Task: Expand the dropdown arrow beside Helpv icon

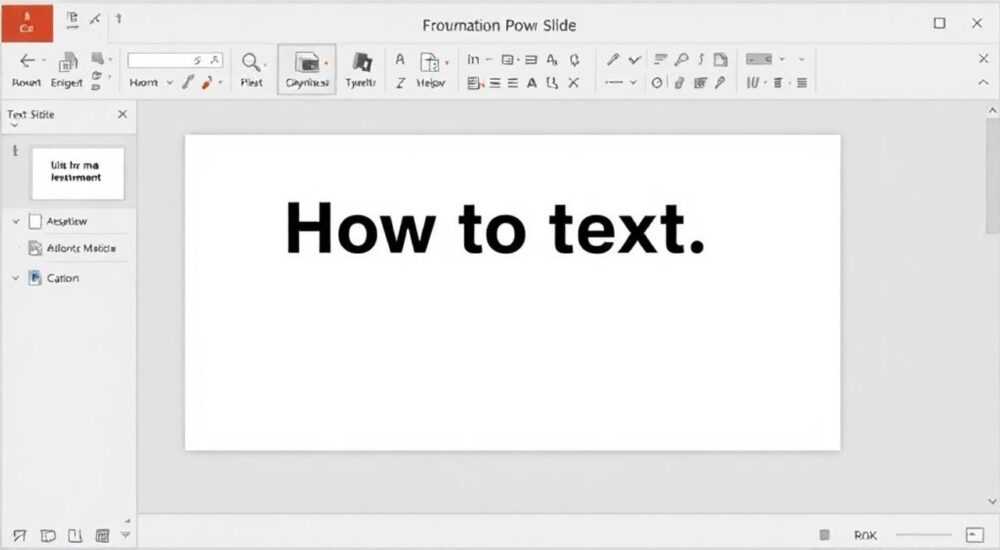Action: click(x=447, y=62)
